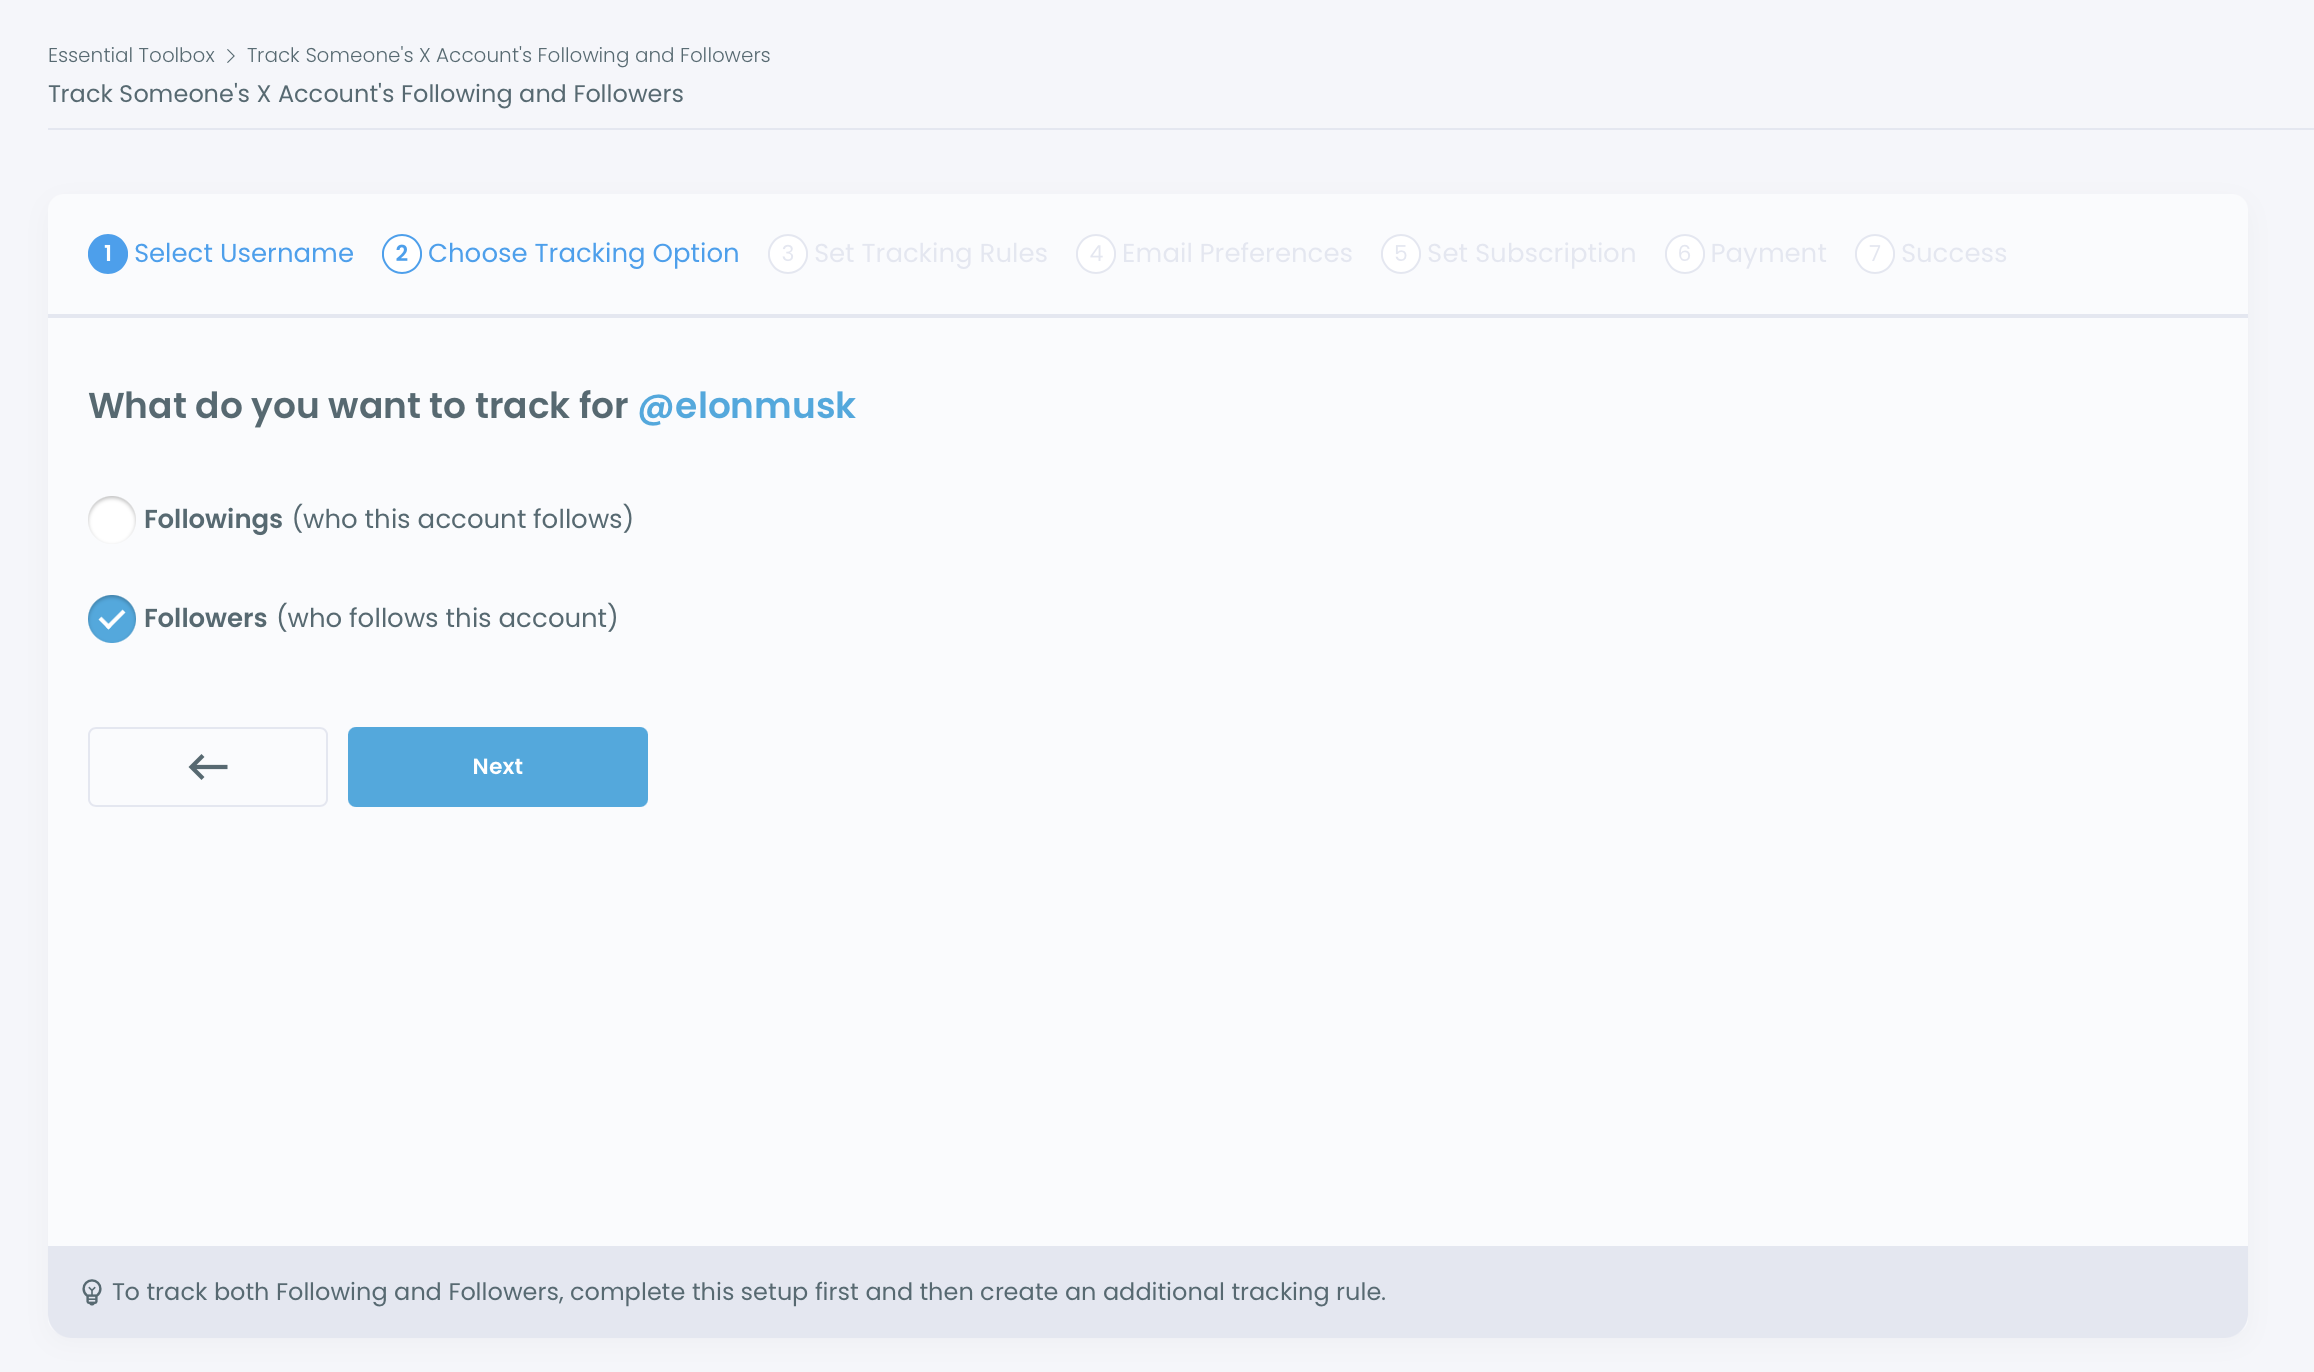Click the lightbulb tip icon
Screen dimensions: 2314x1372
tap(92, 1292)
